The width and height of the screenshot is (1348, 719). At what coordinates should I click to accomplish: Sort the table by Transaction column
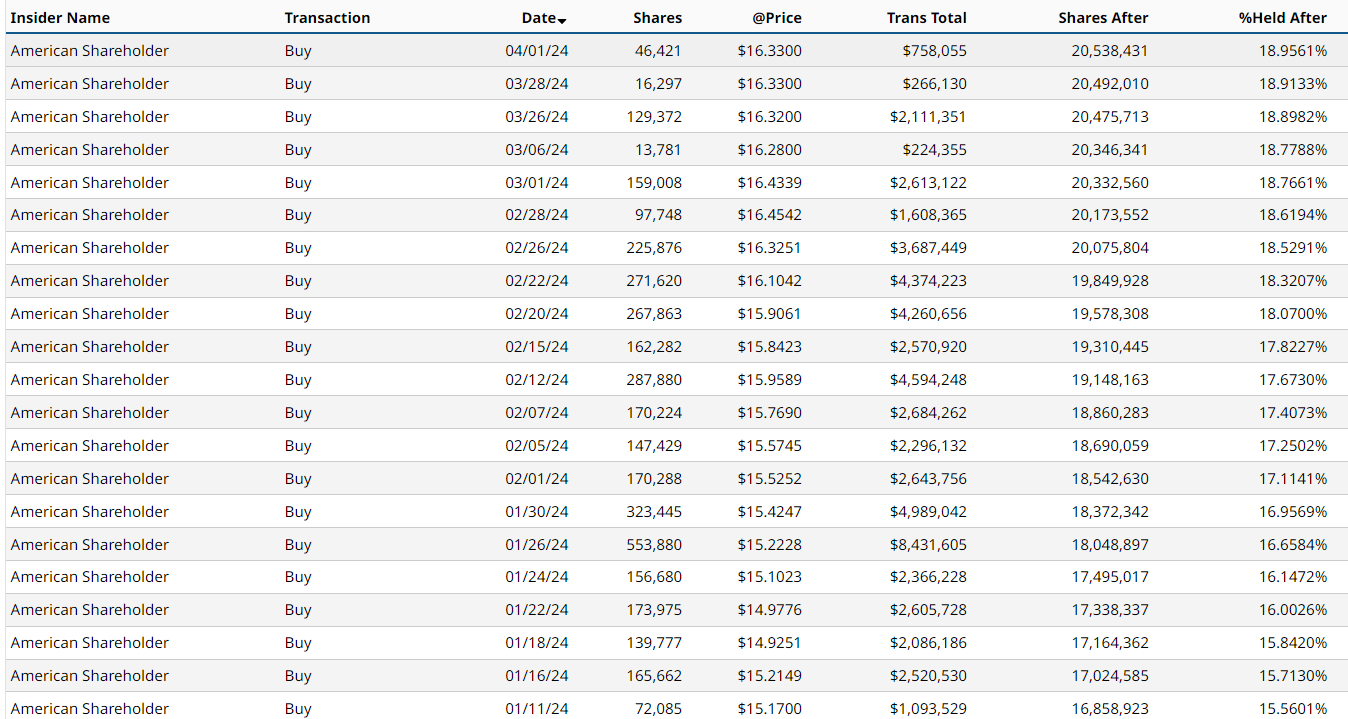click(x=327, y=17)
